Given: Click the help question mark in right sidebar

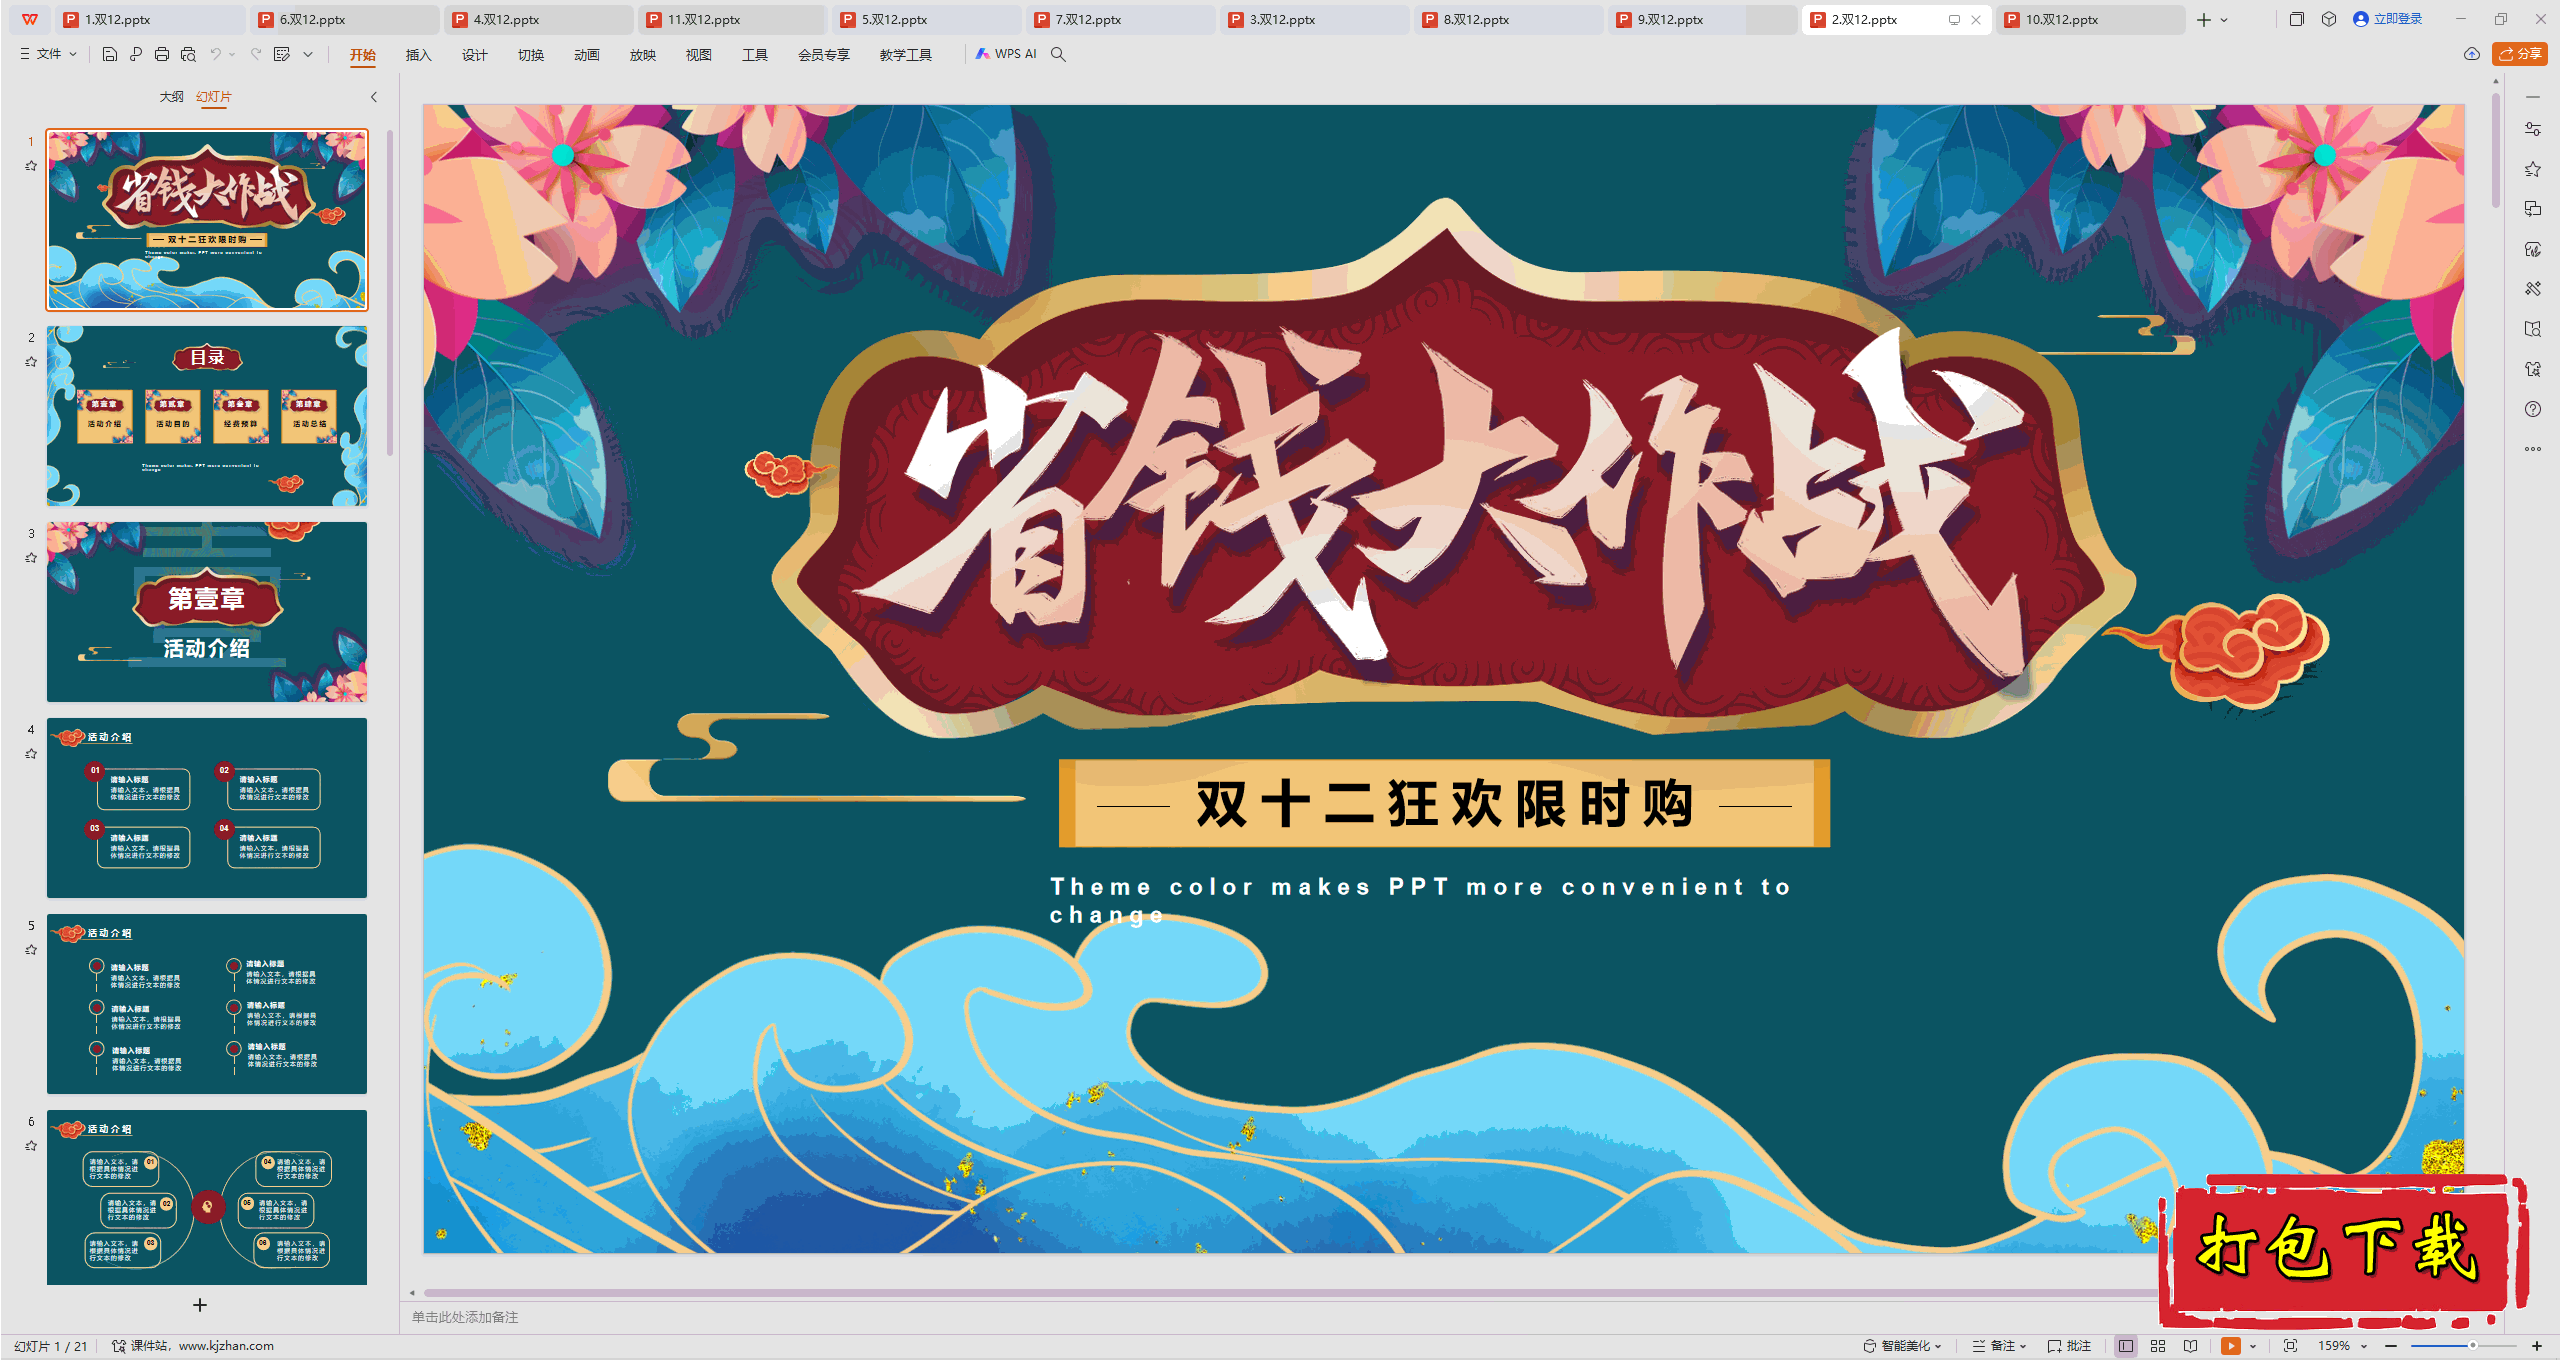Looking at the screenshot, I should click(x=2533, y=409).
